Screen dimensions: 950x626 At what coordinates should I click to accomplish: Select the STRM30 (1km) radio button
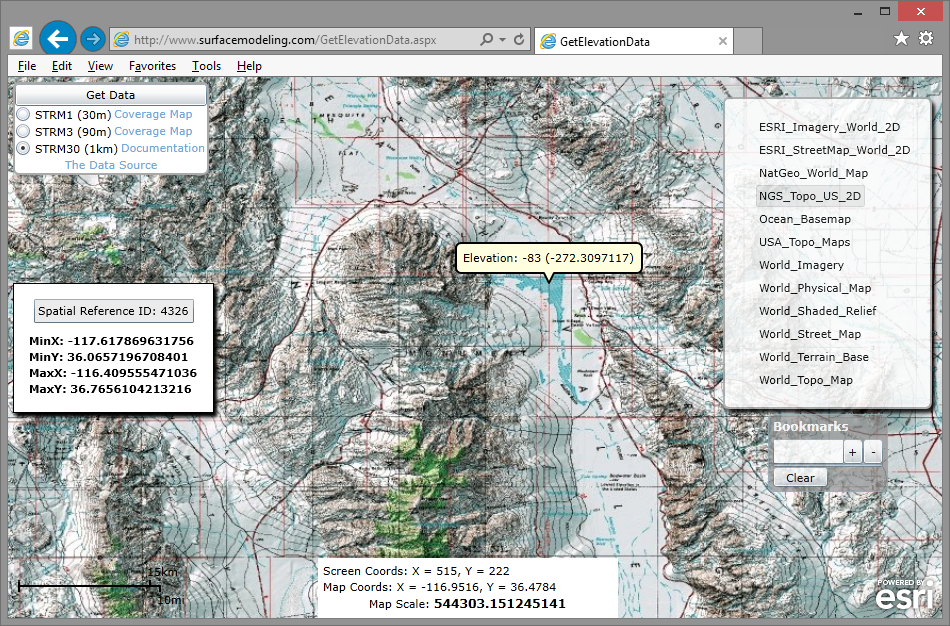click(24, 148)
